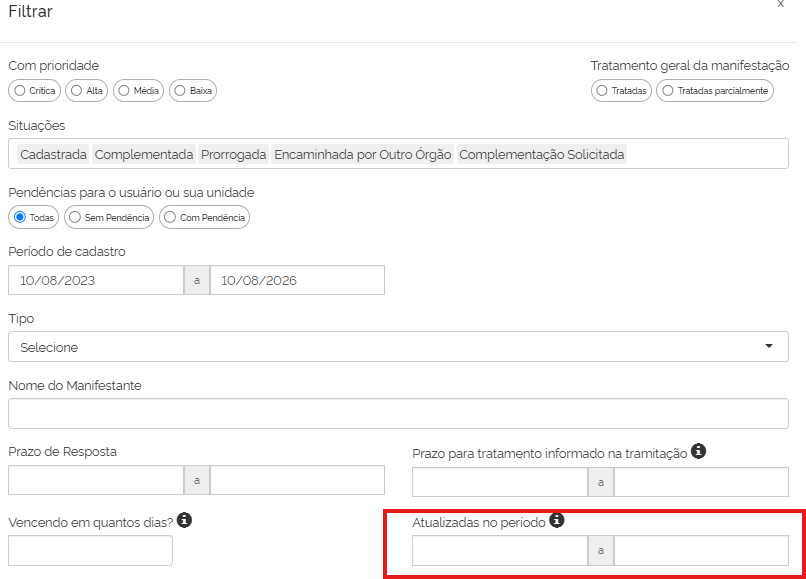Click the Complementada tag in Situações

pos(144,154)
